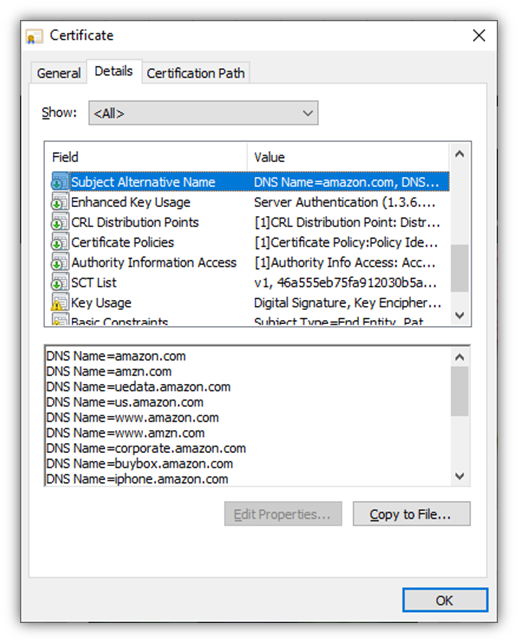
Task: Click the DNS names box scroll up arrow
Action: [x=460, y=357]
